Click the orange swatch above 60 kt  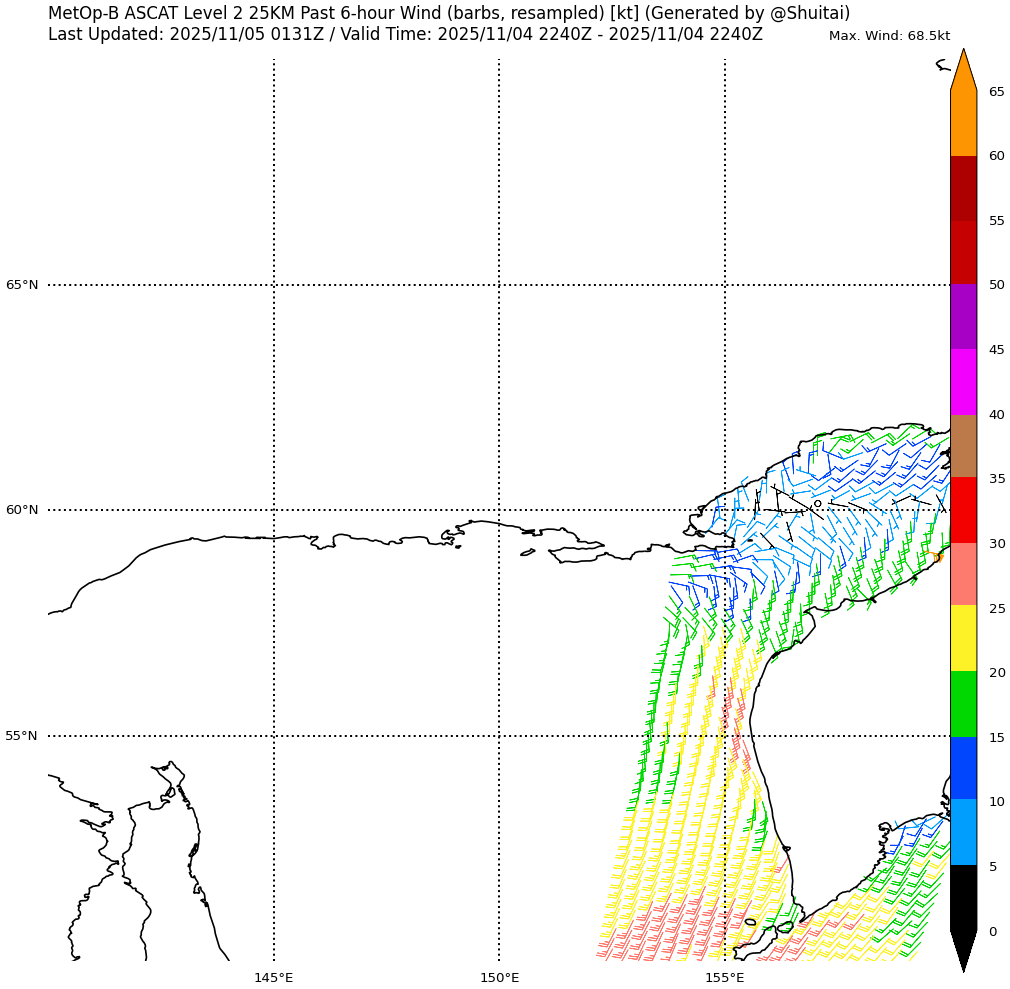(963, 123)
